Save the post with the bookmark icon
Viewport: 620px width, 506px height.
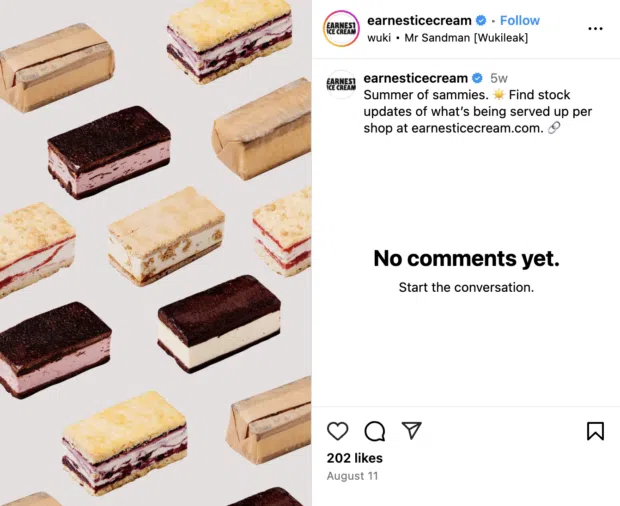(x=595, y=430)
